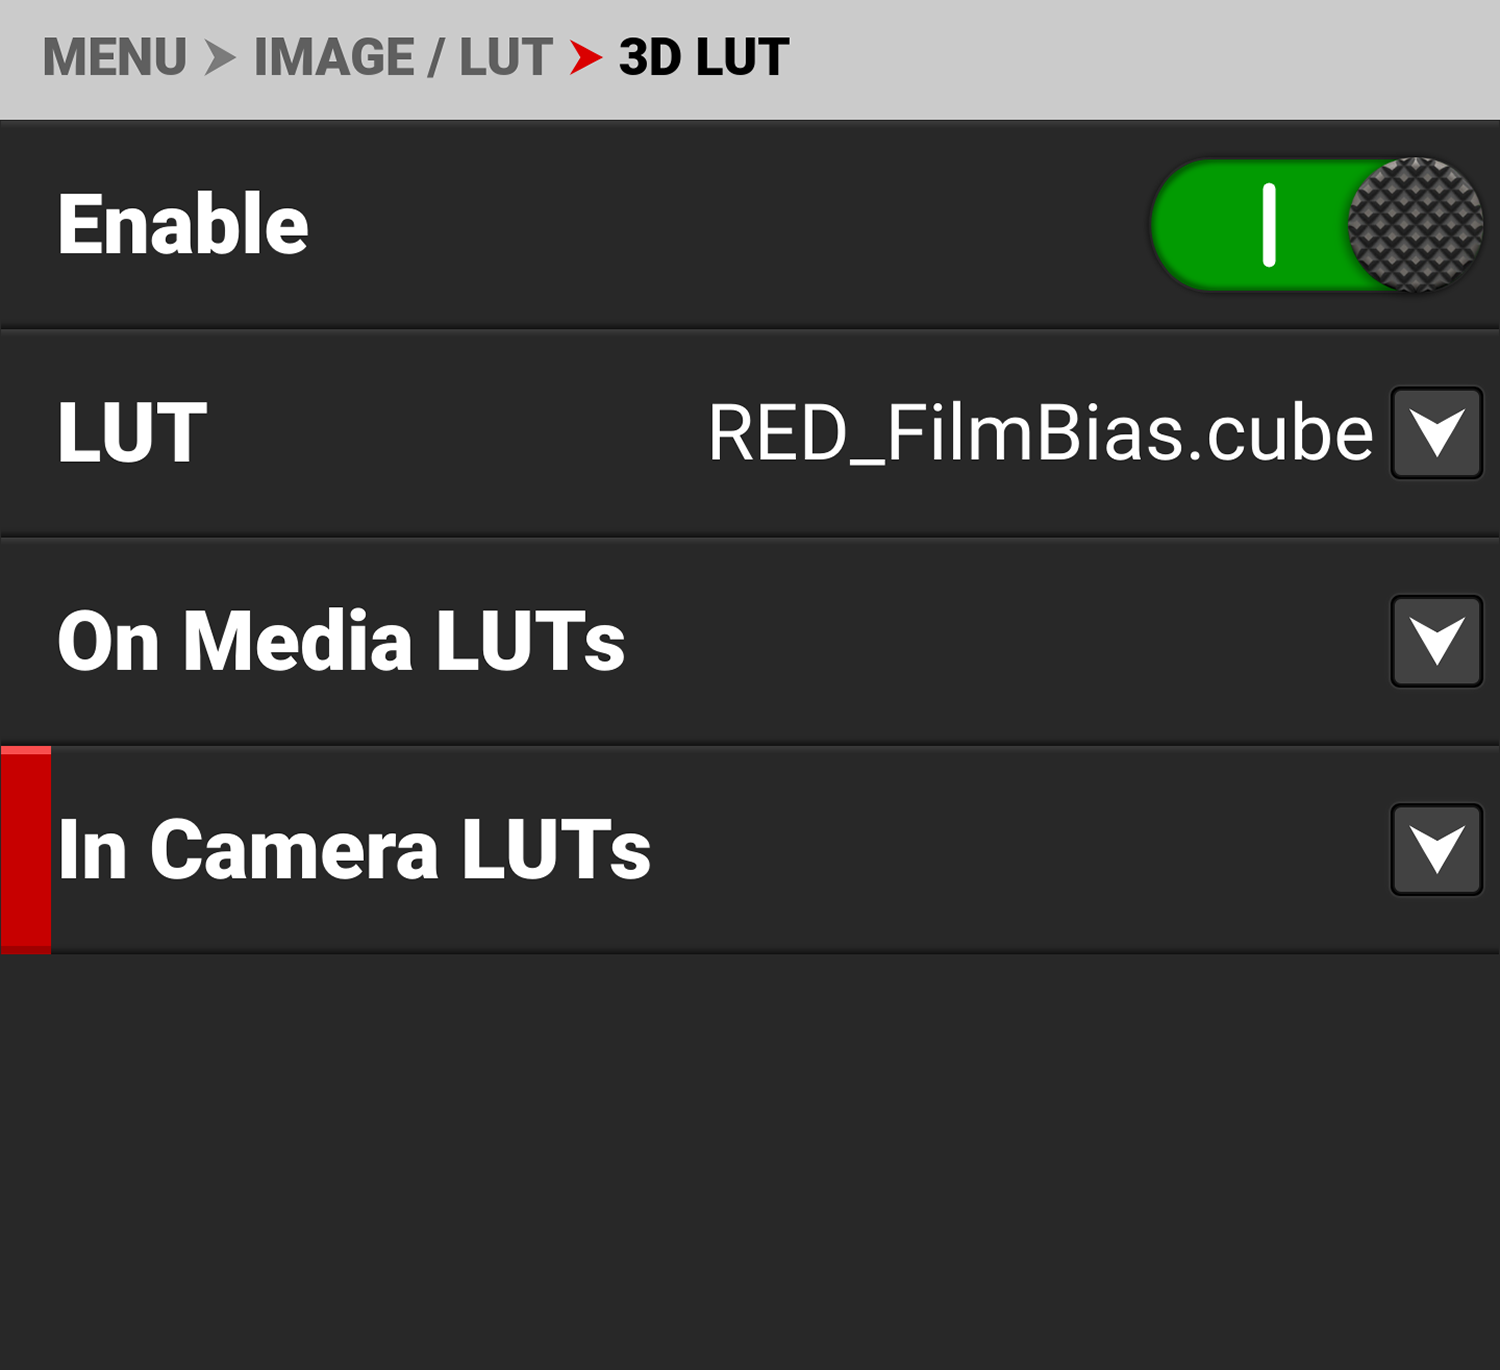
Task: Expand the In Camera LUTs dropdown arrow
Action: coord(1436,849)
